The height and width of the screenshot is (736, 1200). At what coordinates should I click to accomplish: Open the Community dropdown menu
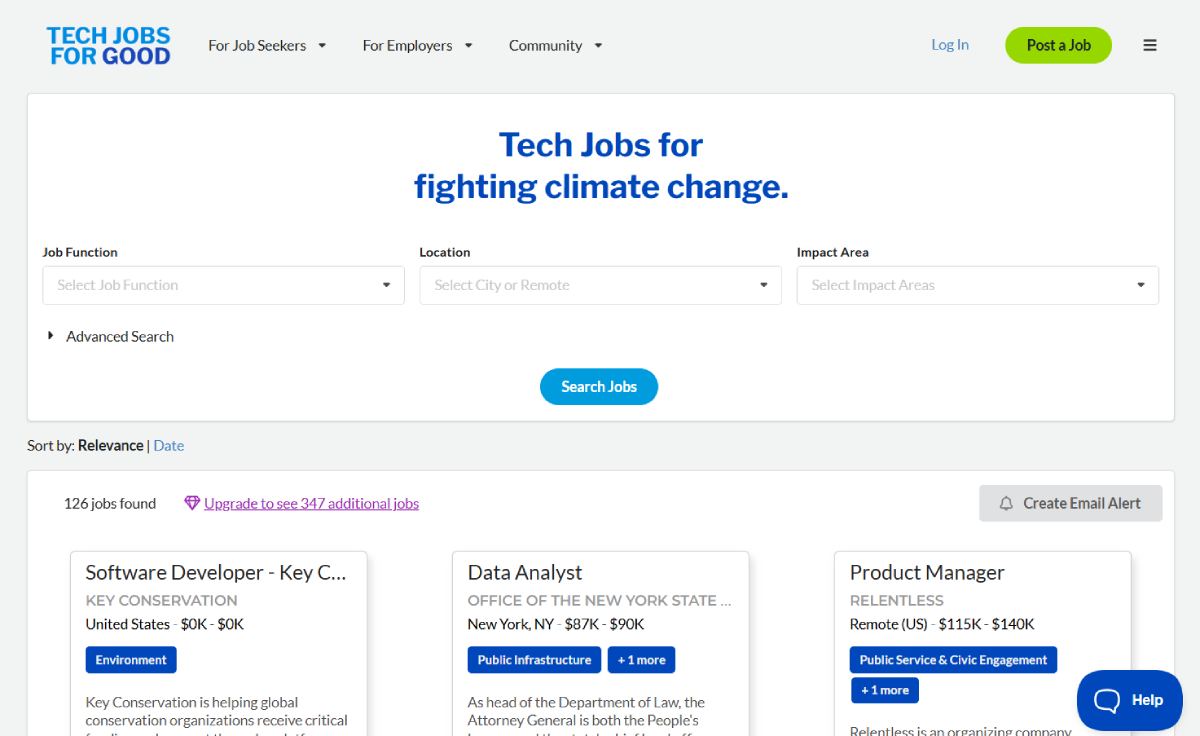click(x=555, y=45)
